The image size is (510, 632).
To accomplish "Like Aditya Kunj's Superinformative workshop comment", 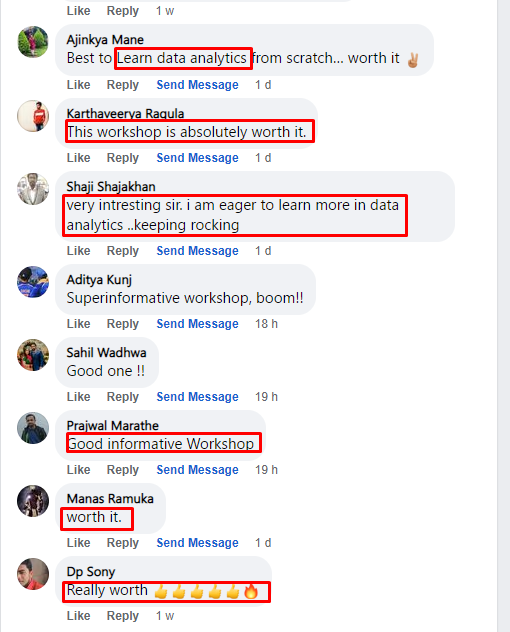I will point(79,324).
